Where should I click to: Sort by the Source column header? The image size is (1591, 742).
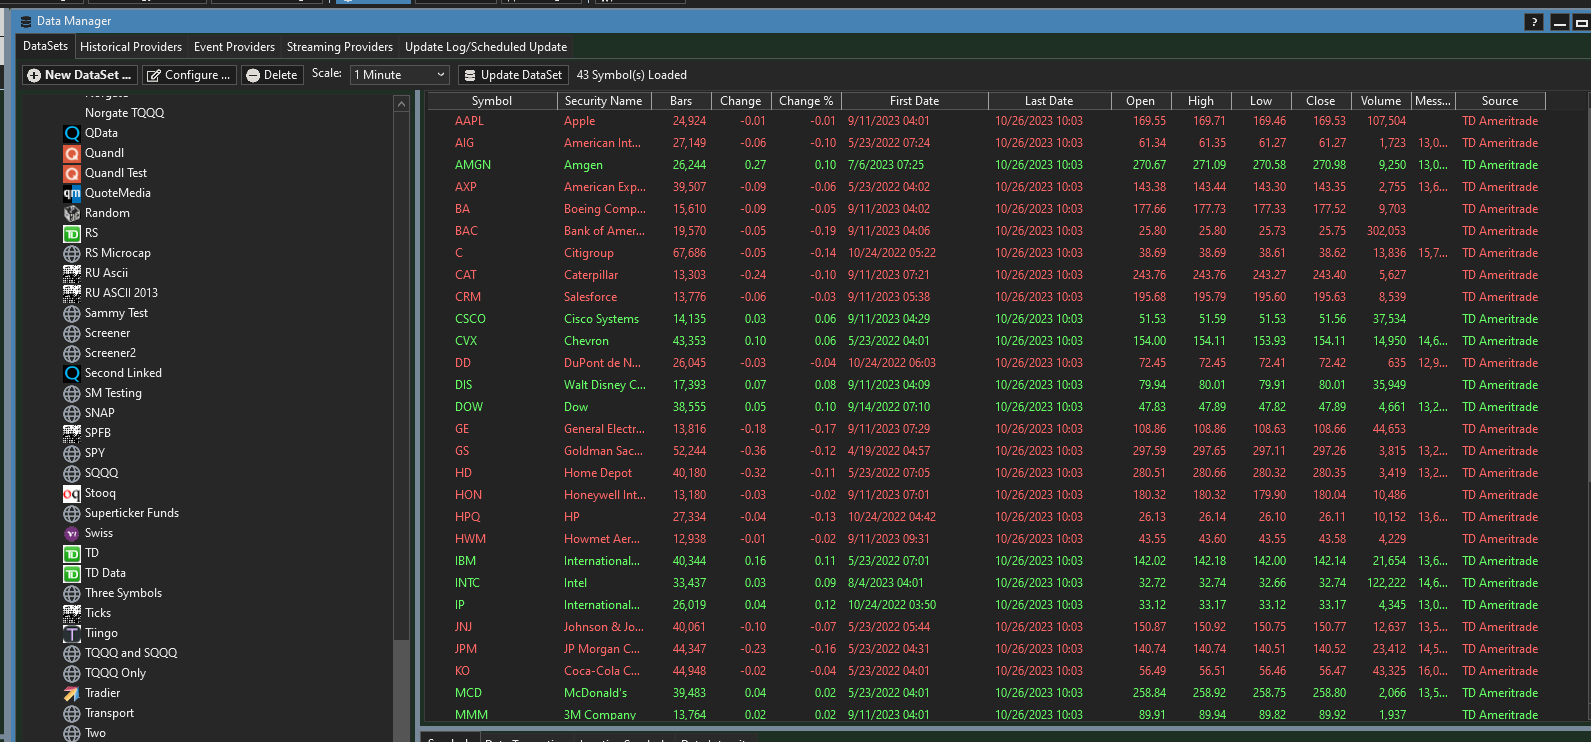(1500, 101)
